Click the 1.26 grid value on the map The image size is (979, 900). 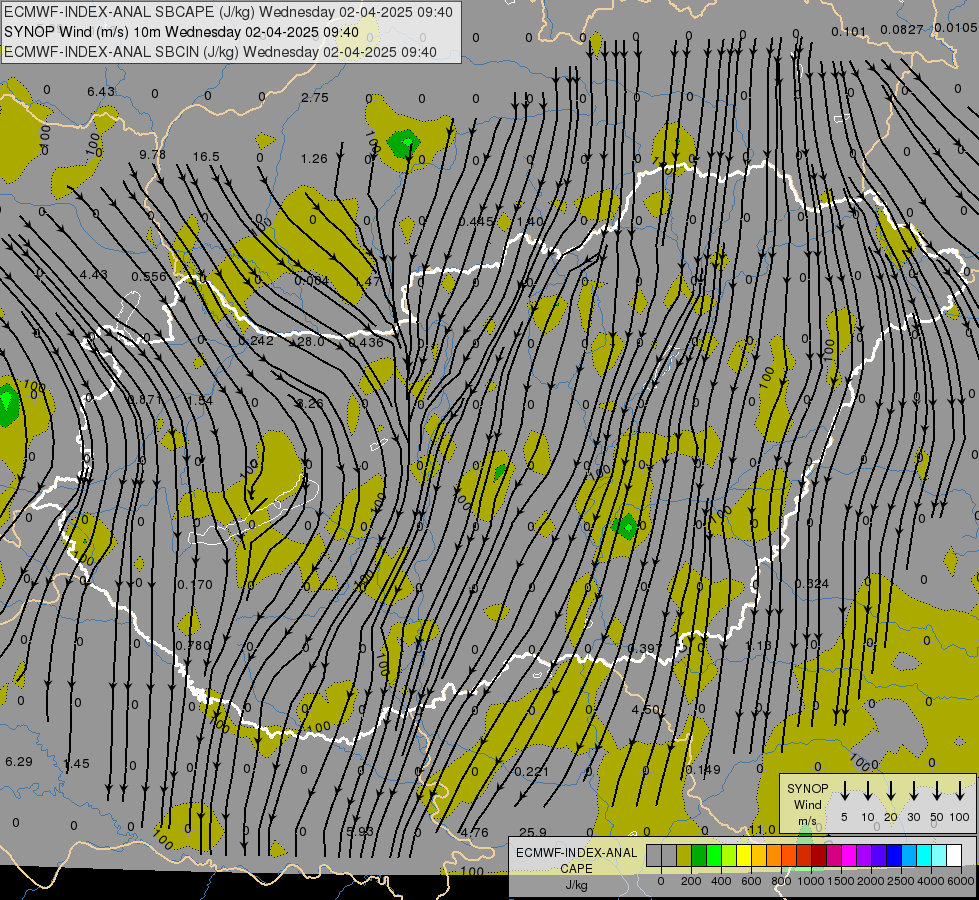point(314,159)
